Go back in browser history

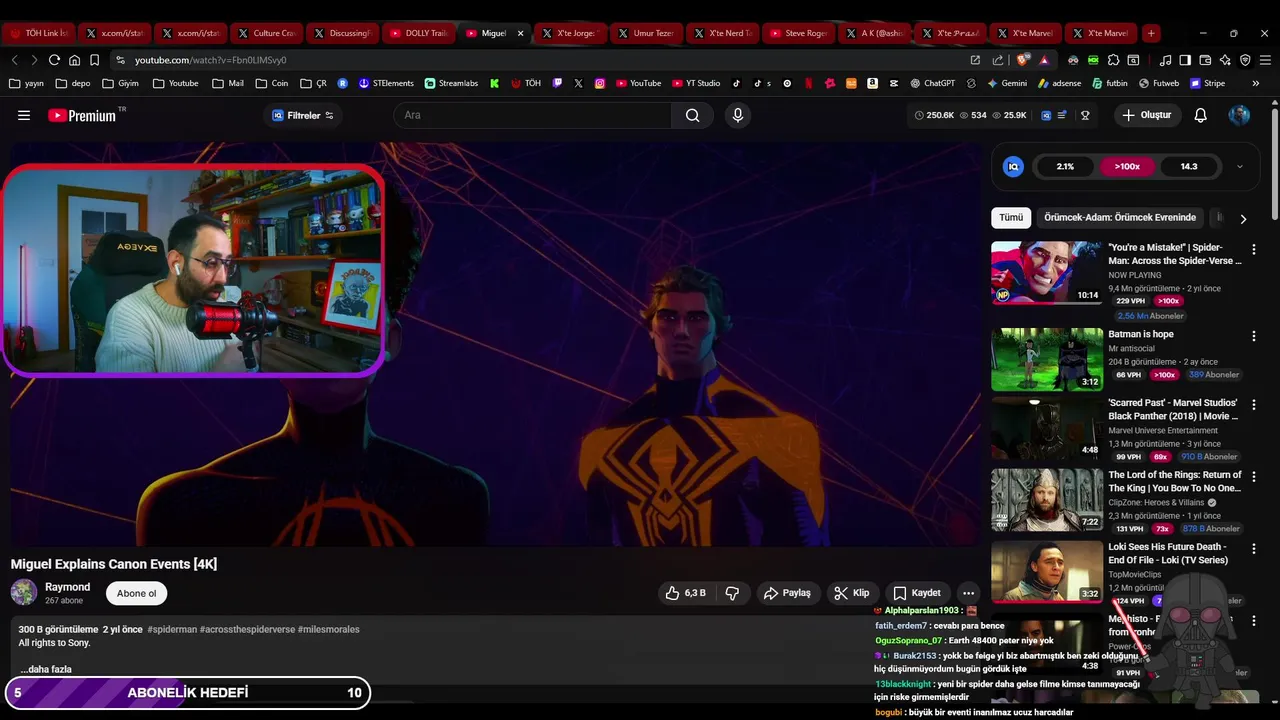(x=14, y=60)
